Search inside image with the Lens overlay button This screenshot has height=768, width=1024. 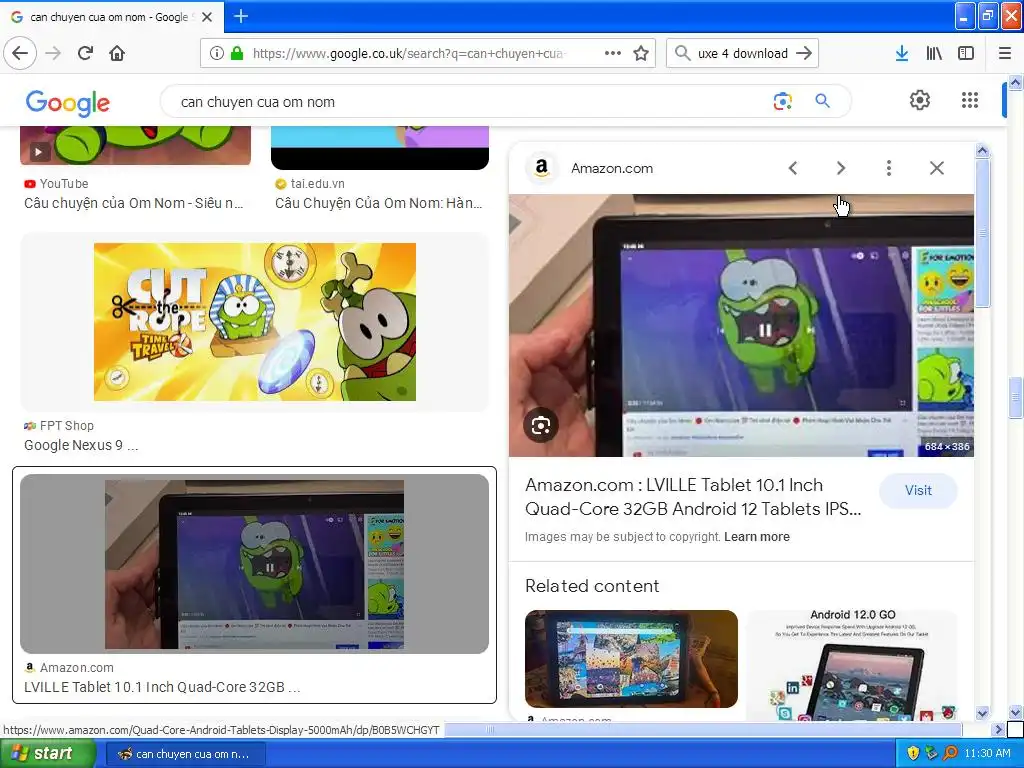541,426
